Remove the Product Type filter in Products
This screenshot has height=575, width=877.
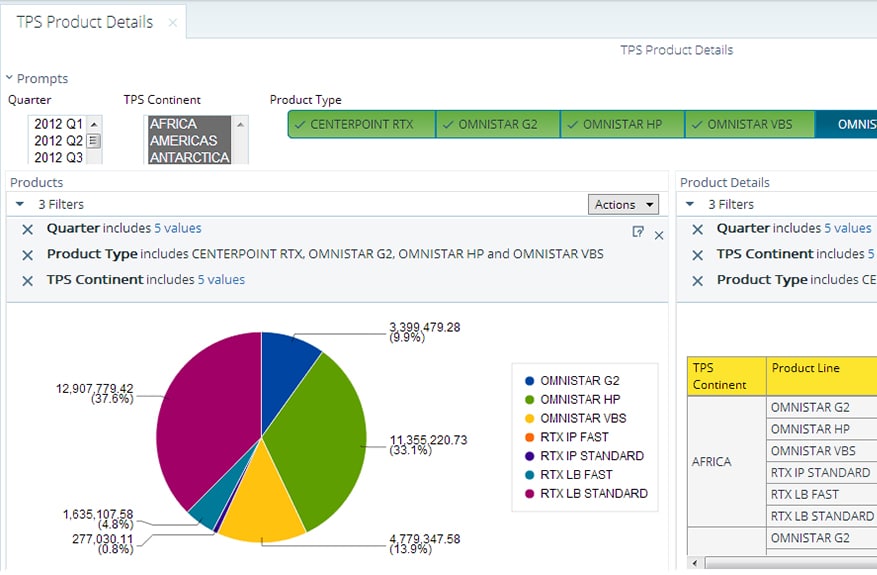click(27, 255)
